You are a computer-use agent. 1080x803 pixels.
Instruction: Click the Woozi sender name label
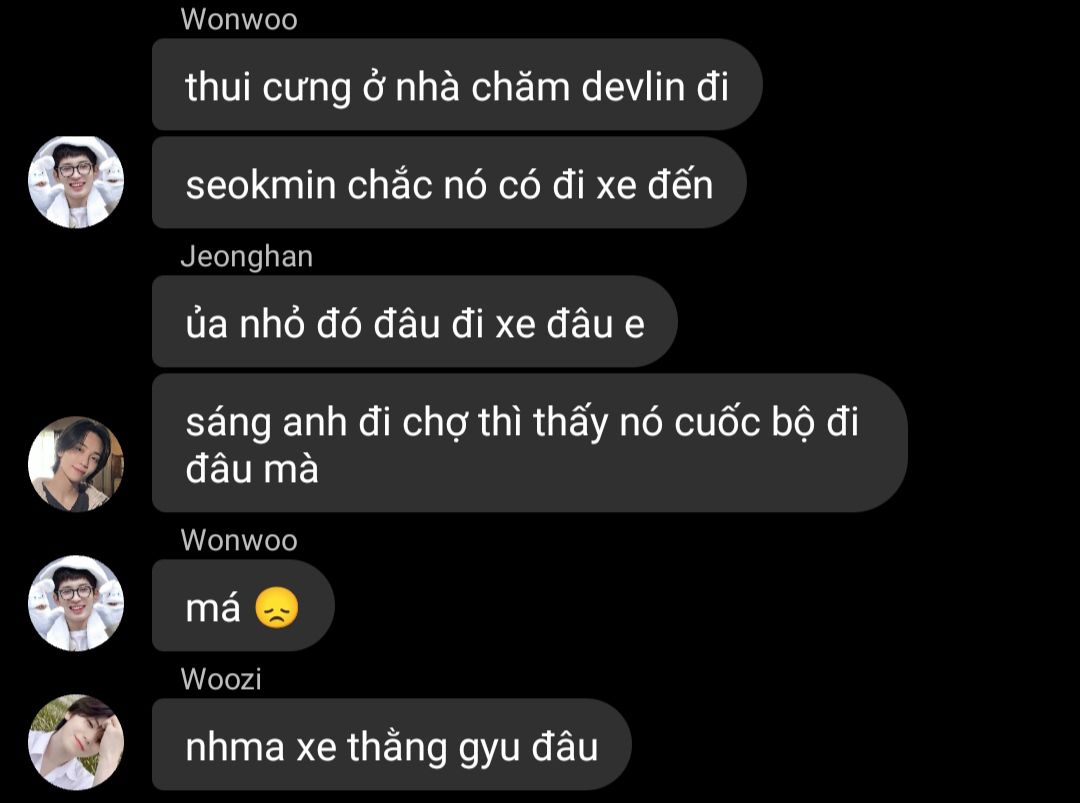pos(221,679)
